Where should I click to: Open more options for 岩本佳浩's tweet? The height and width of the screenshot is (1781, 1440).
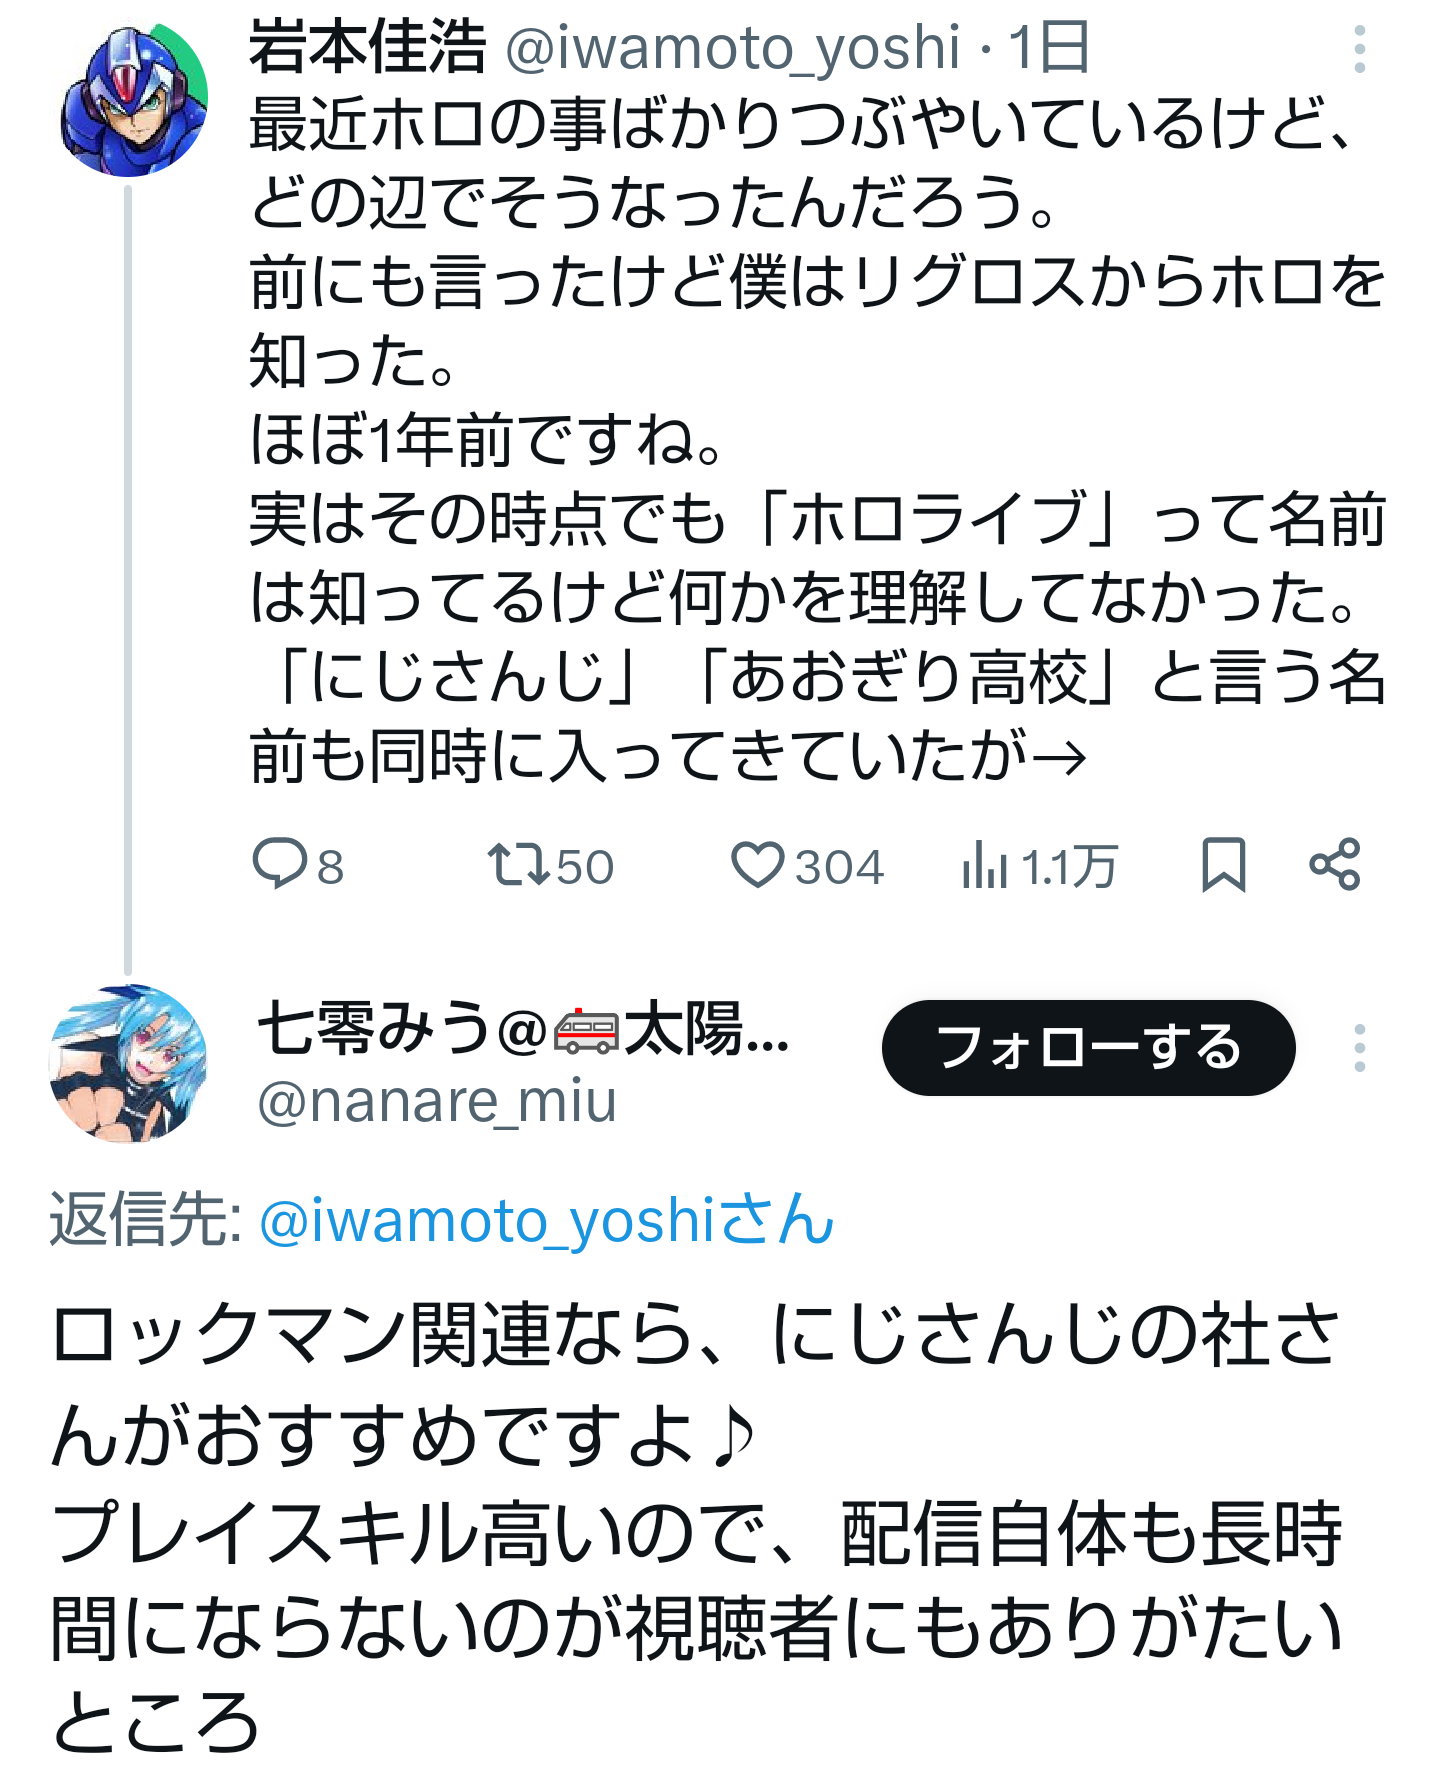[1359, 49]
